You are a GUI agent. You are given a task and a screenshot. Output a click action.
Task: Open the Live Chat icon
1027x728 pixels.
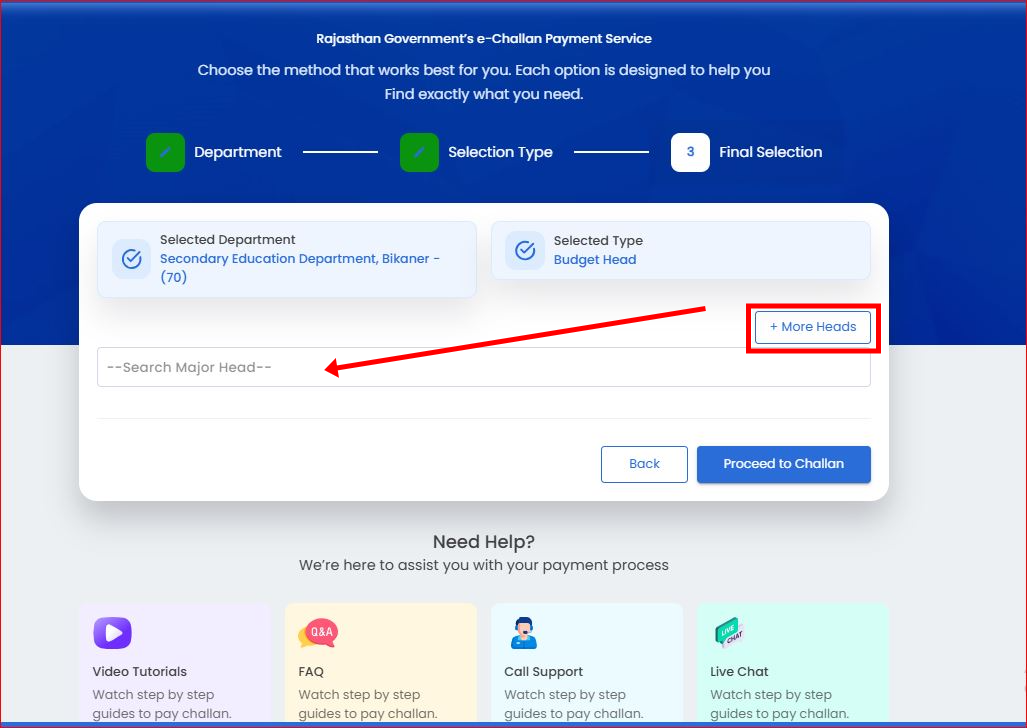(729, 633)
